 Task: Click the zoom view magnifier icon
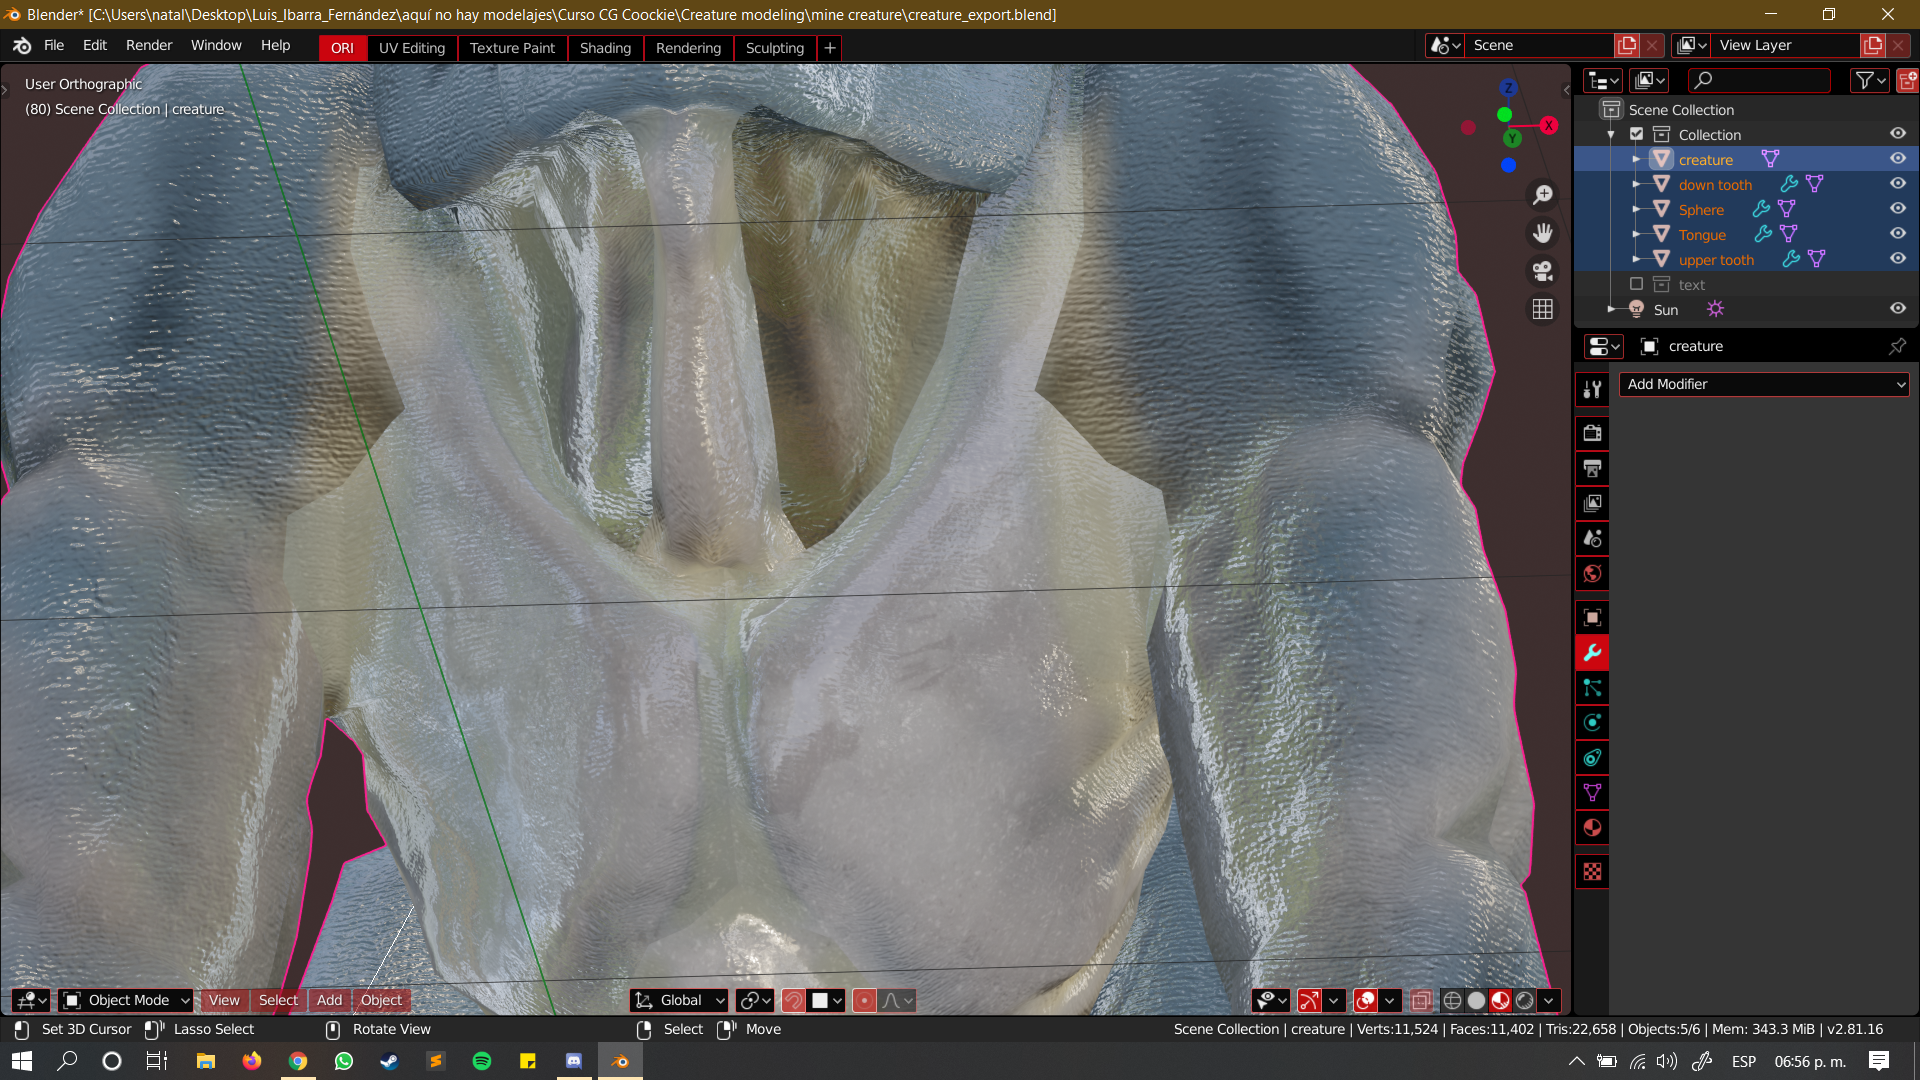(x=1543, y=195)
